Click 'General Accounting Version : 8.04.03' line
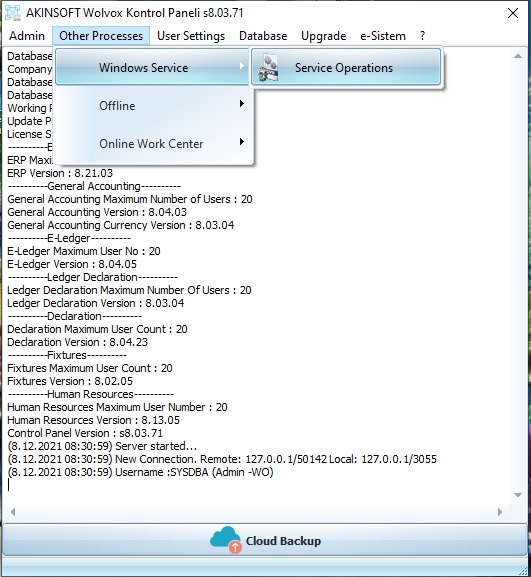531x577 pixels. tap(97, 212)
